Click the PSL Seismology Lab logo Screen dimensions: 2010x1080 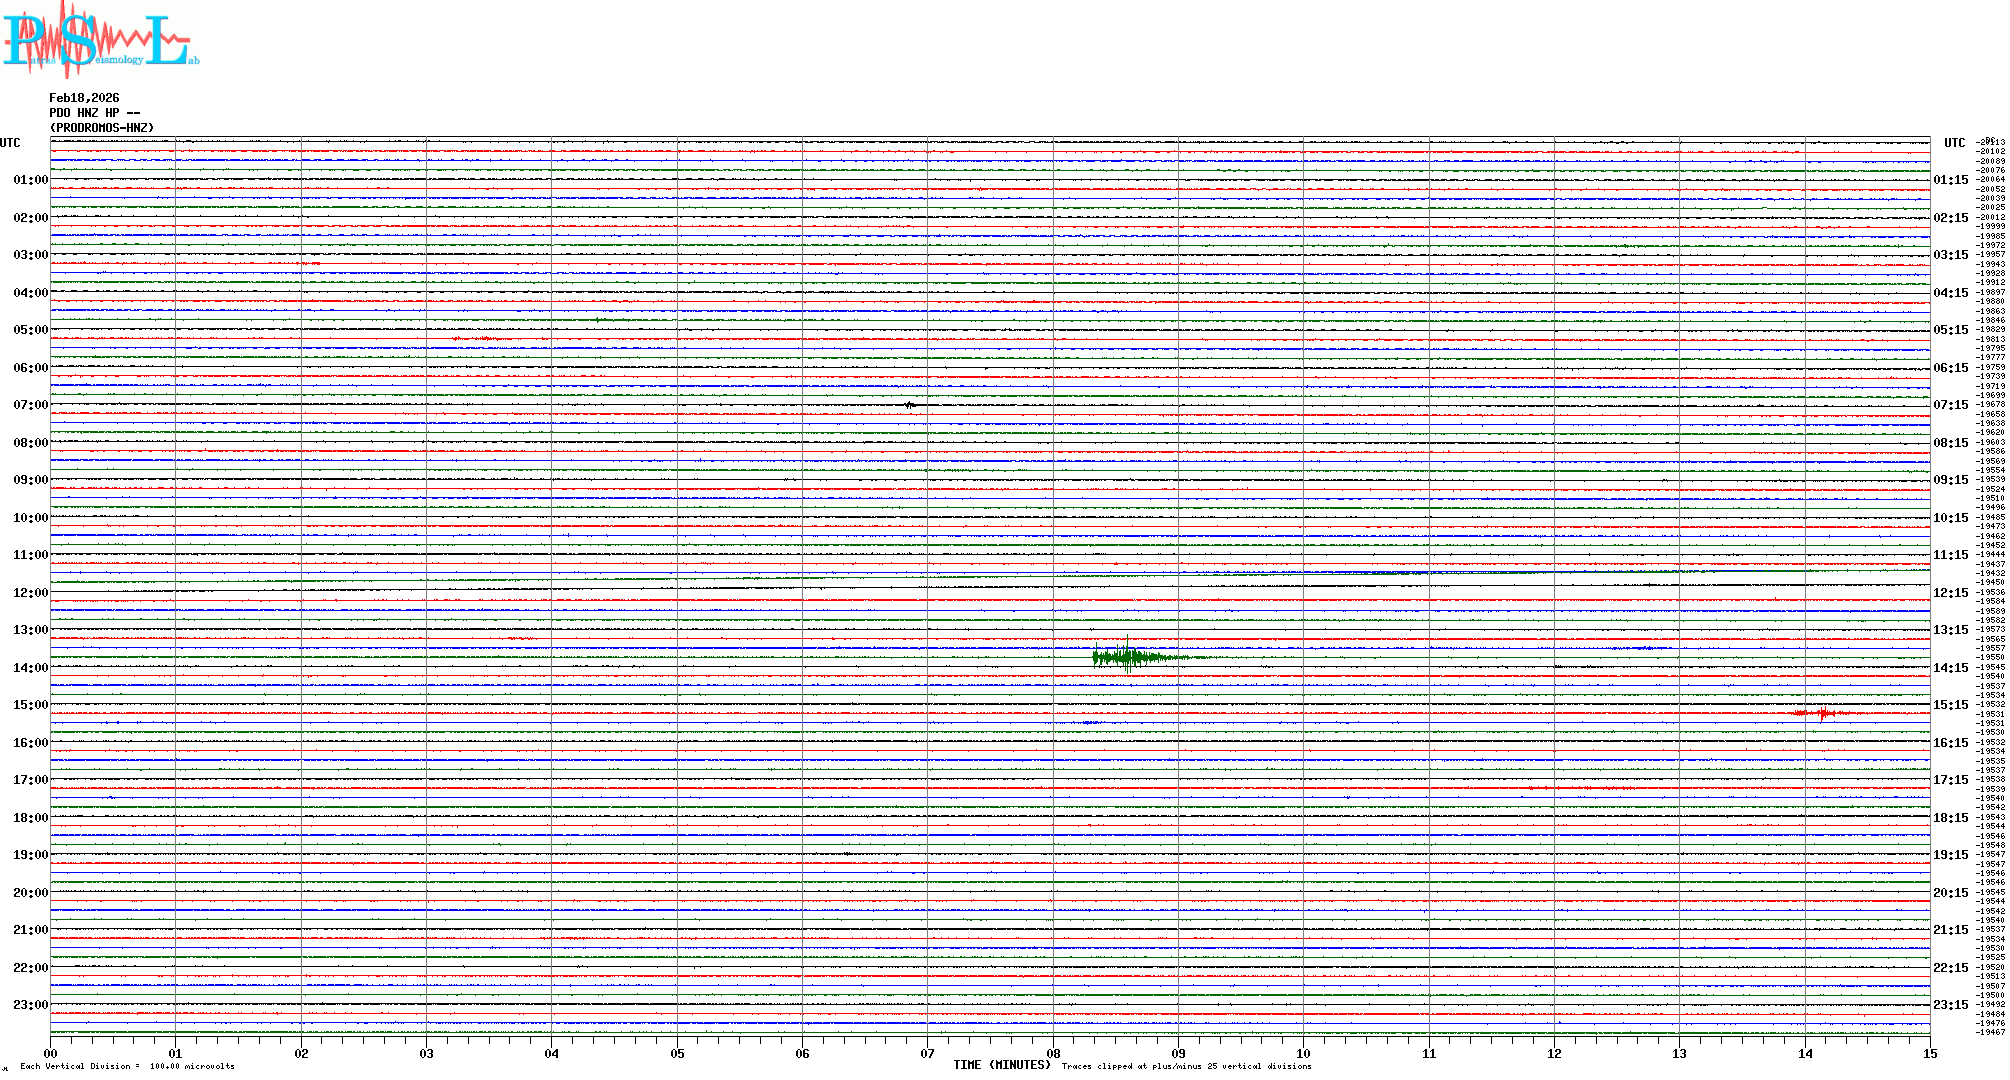tap(100, 40)
